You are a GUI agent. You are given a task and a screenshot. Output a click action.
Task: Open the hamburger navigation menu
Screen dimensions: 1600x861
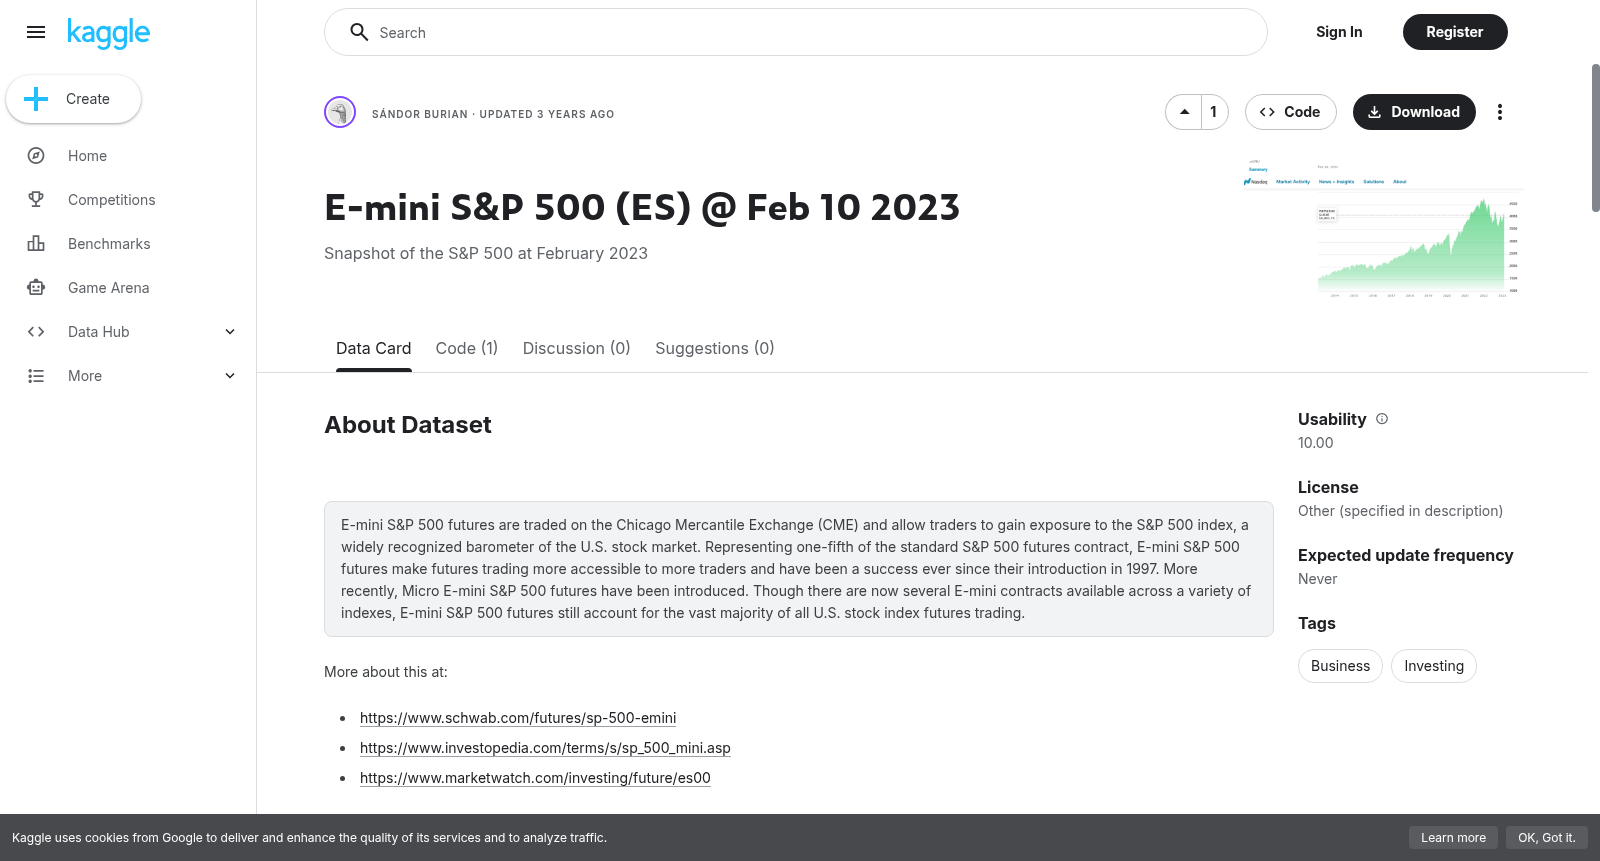tap(36, 32)
